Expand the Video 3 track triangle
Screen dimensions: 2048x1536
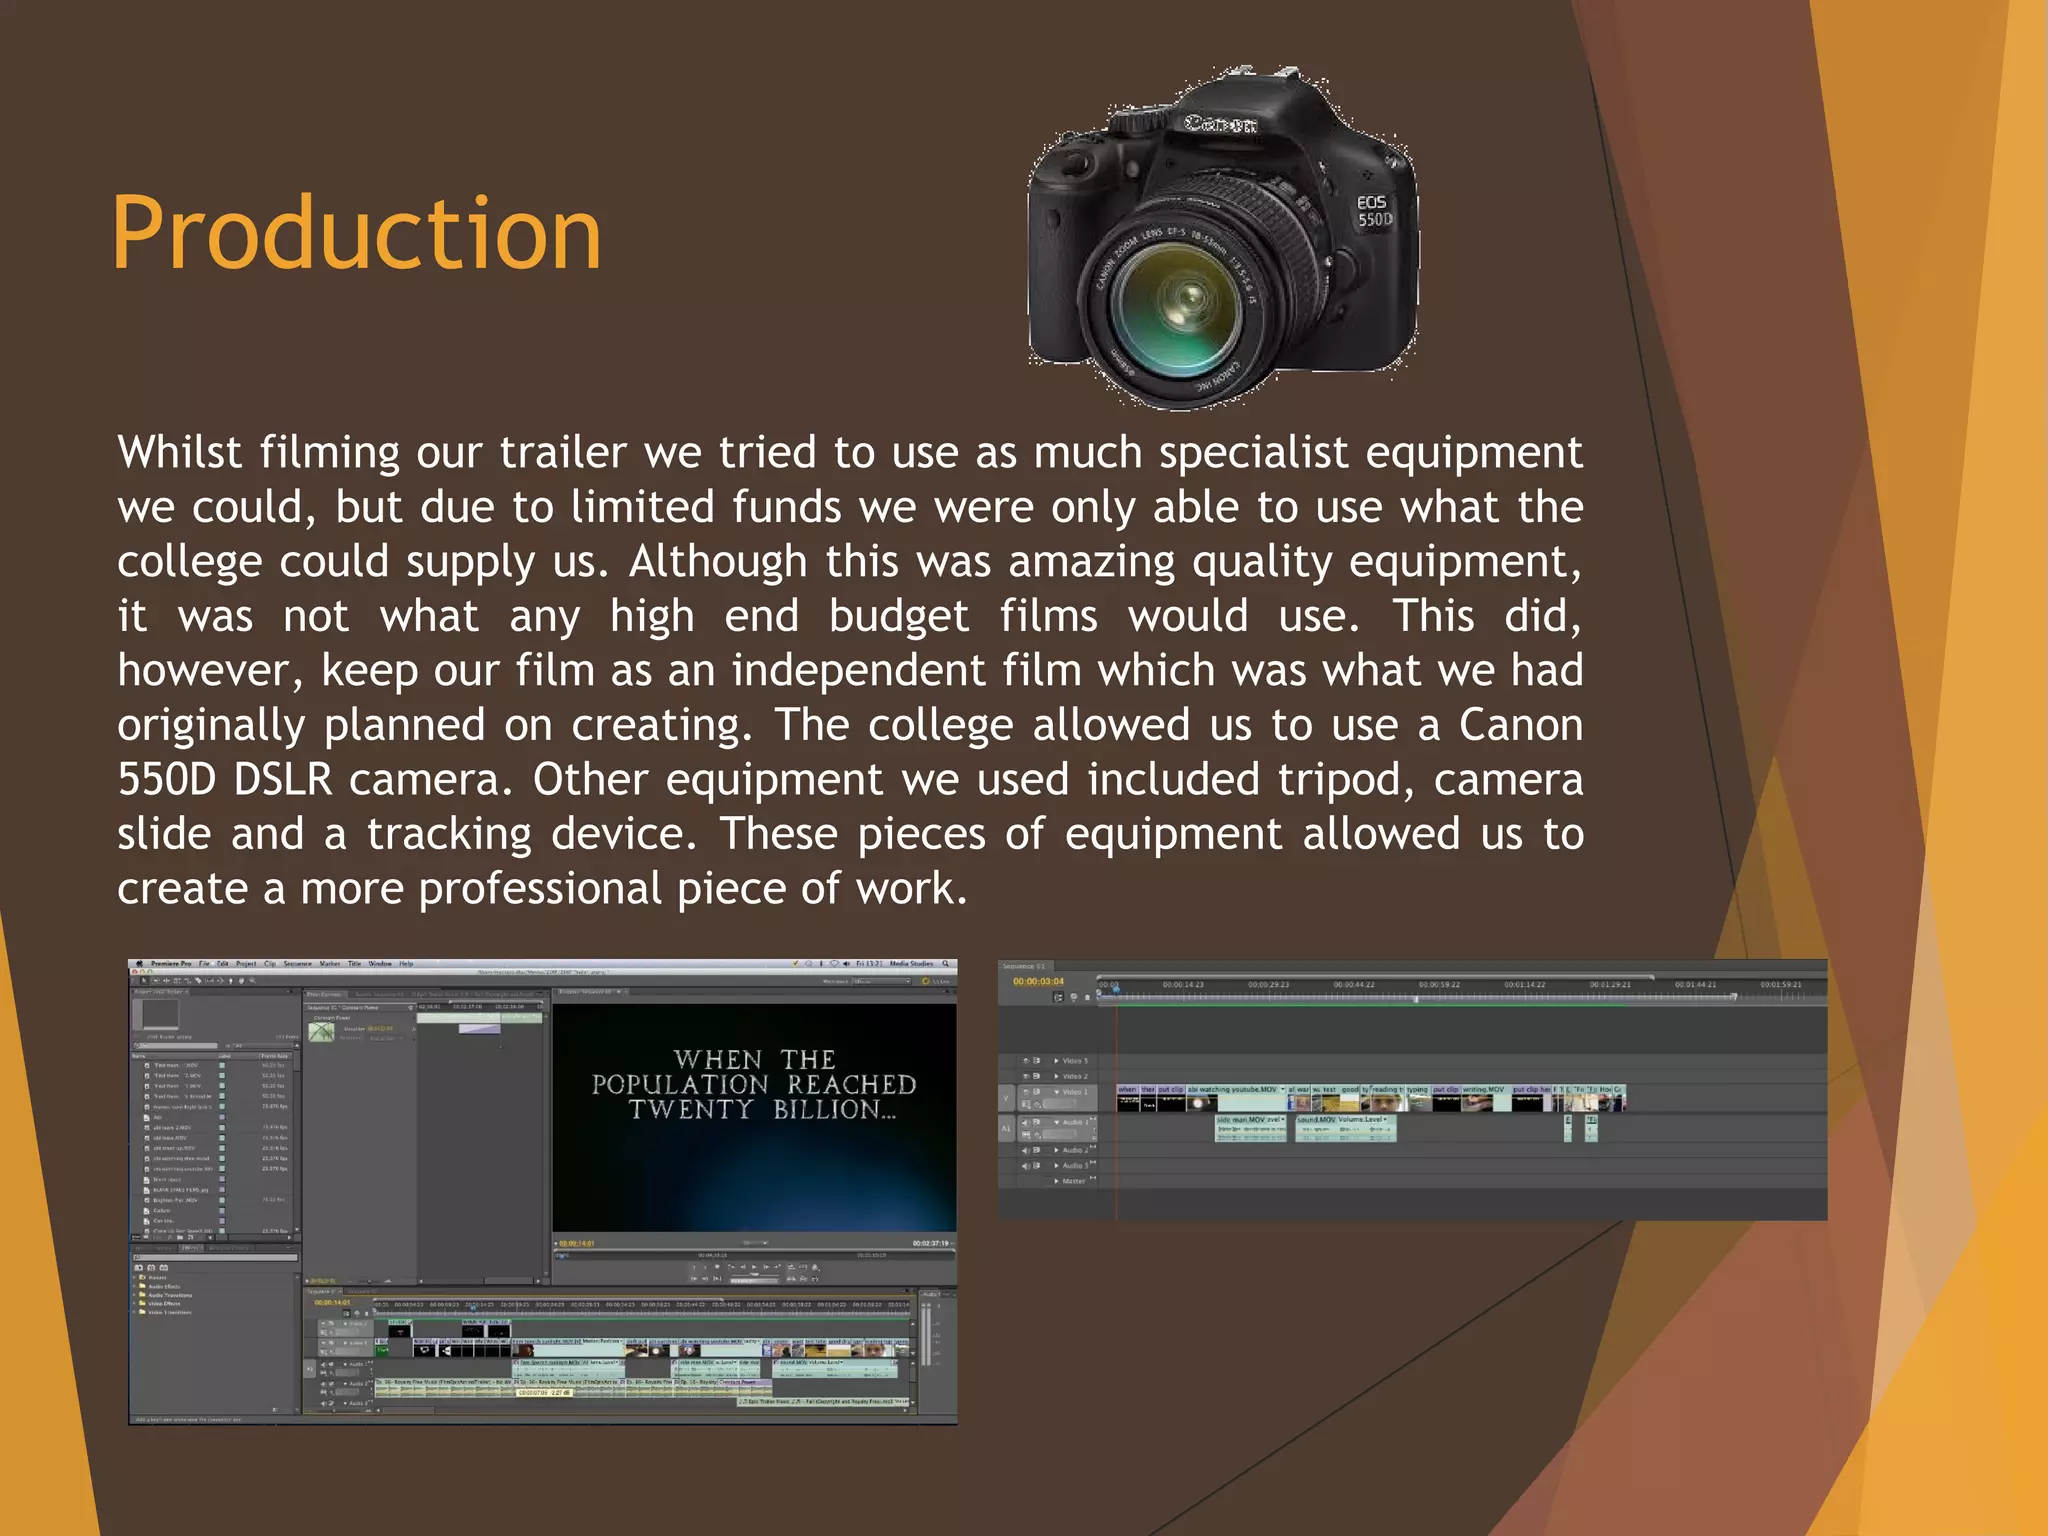tap(1057, 1060)
